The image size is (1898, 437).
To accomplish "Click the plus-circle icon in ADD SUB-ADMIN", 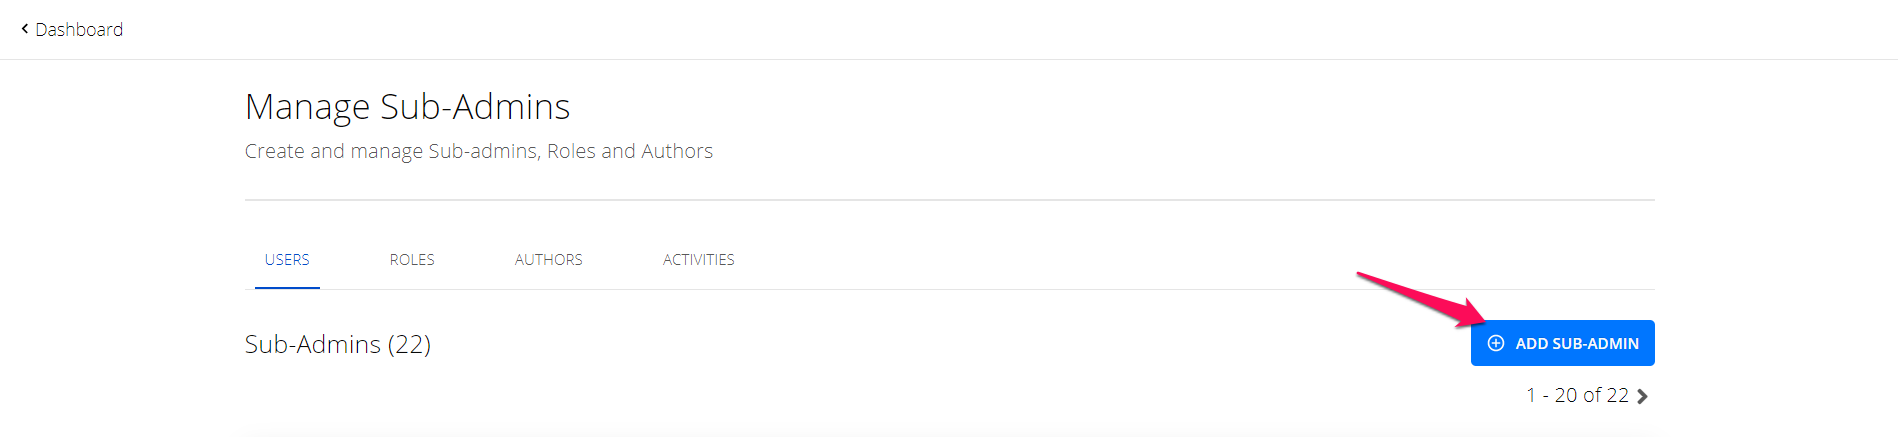I will tap(1496, 343).
